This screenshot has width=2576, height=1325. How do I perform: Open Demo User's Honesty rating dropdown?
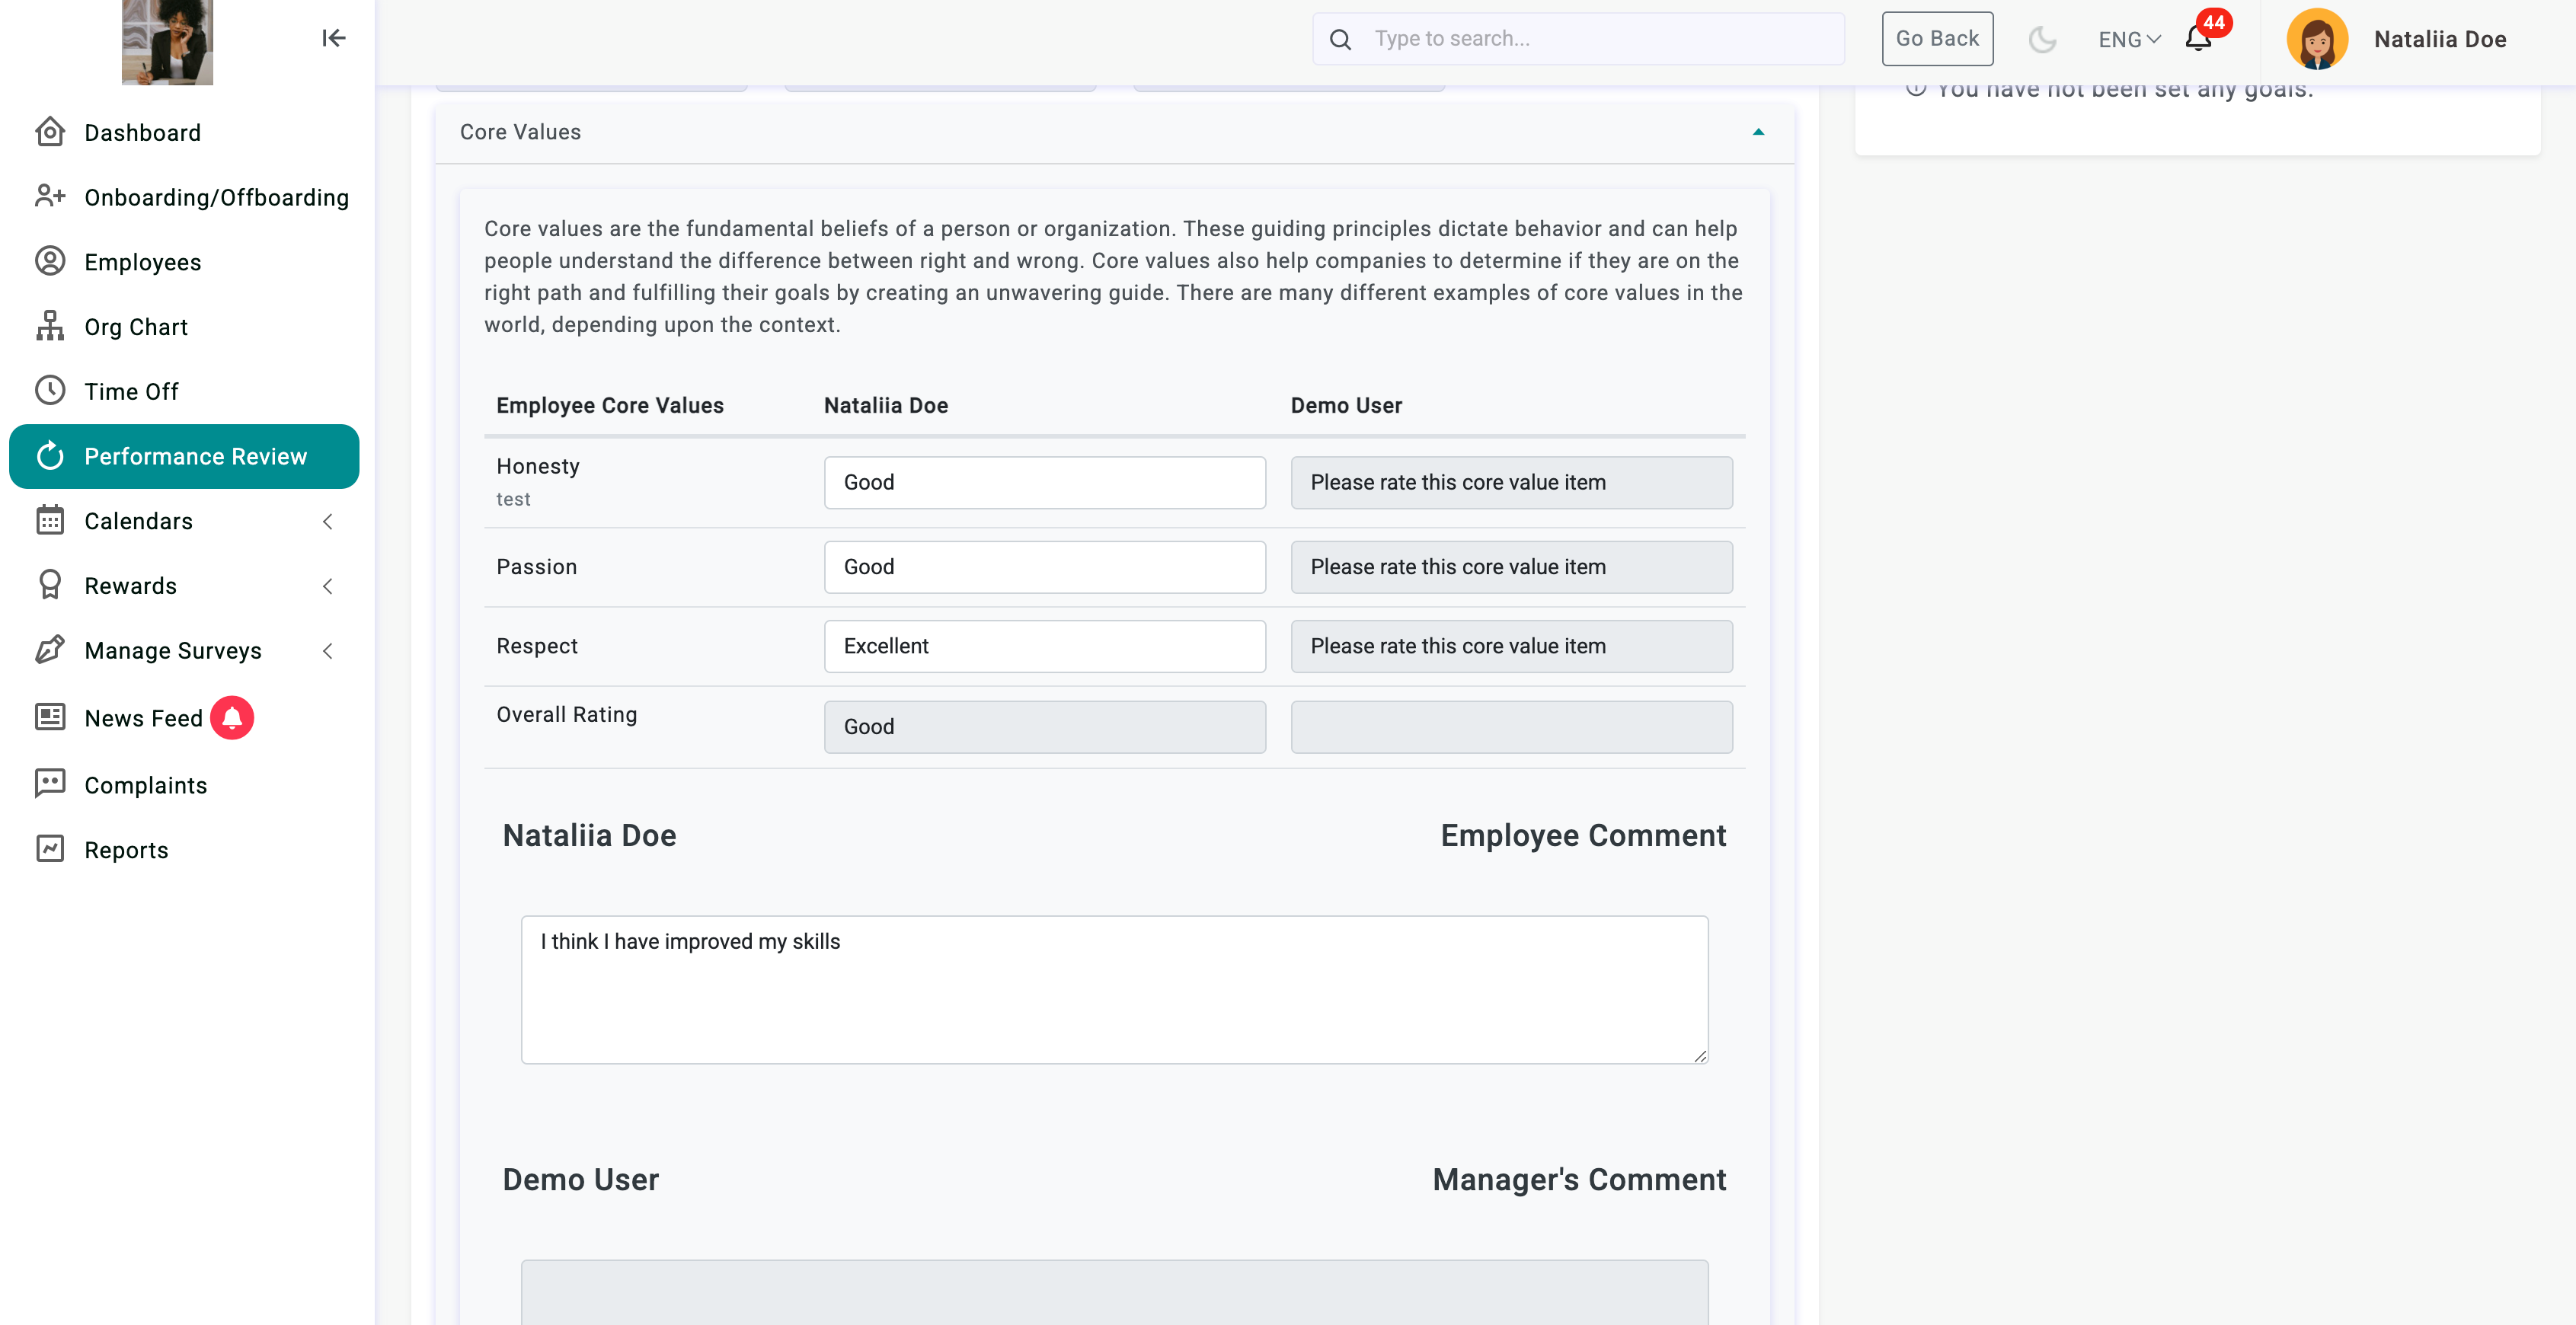tap(1511, 482)
